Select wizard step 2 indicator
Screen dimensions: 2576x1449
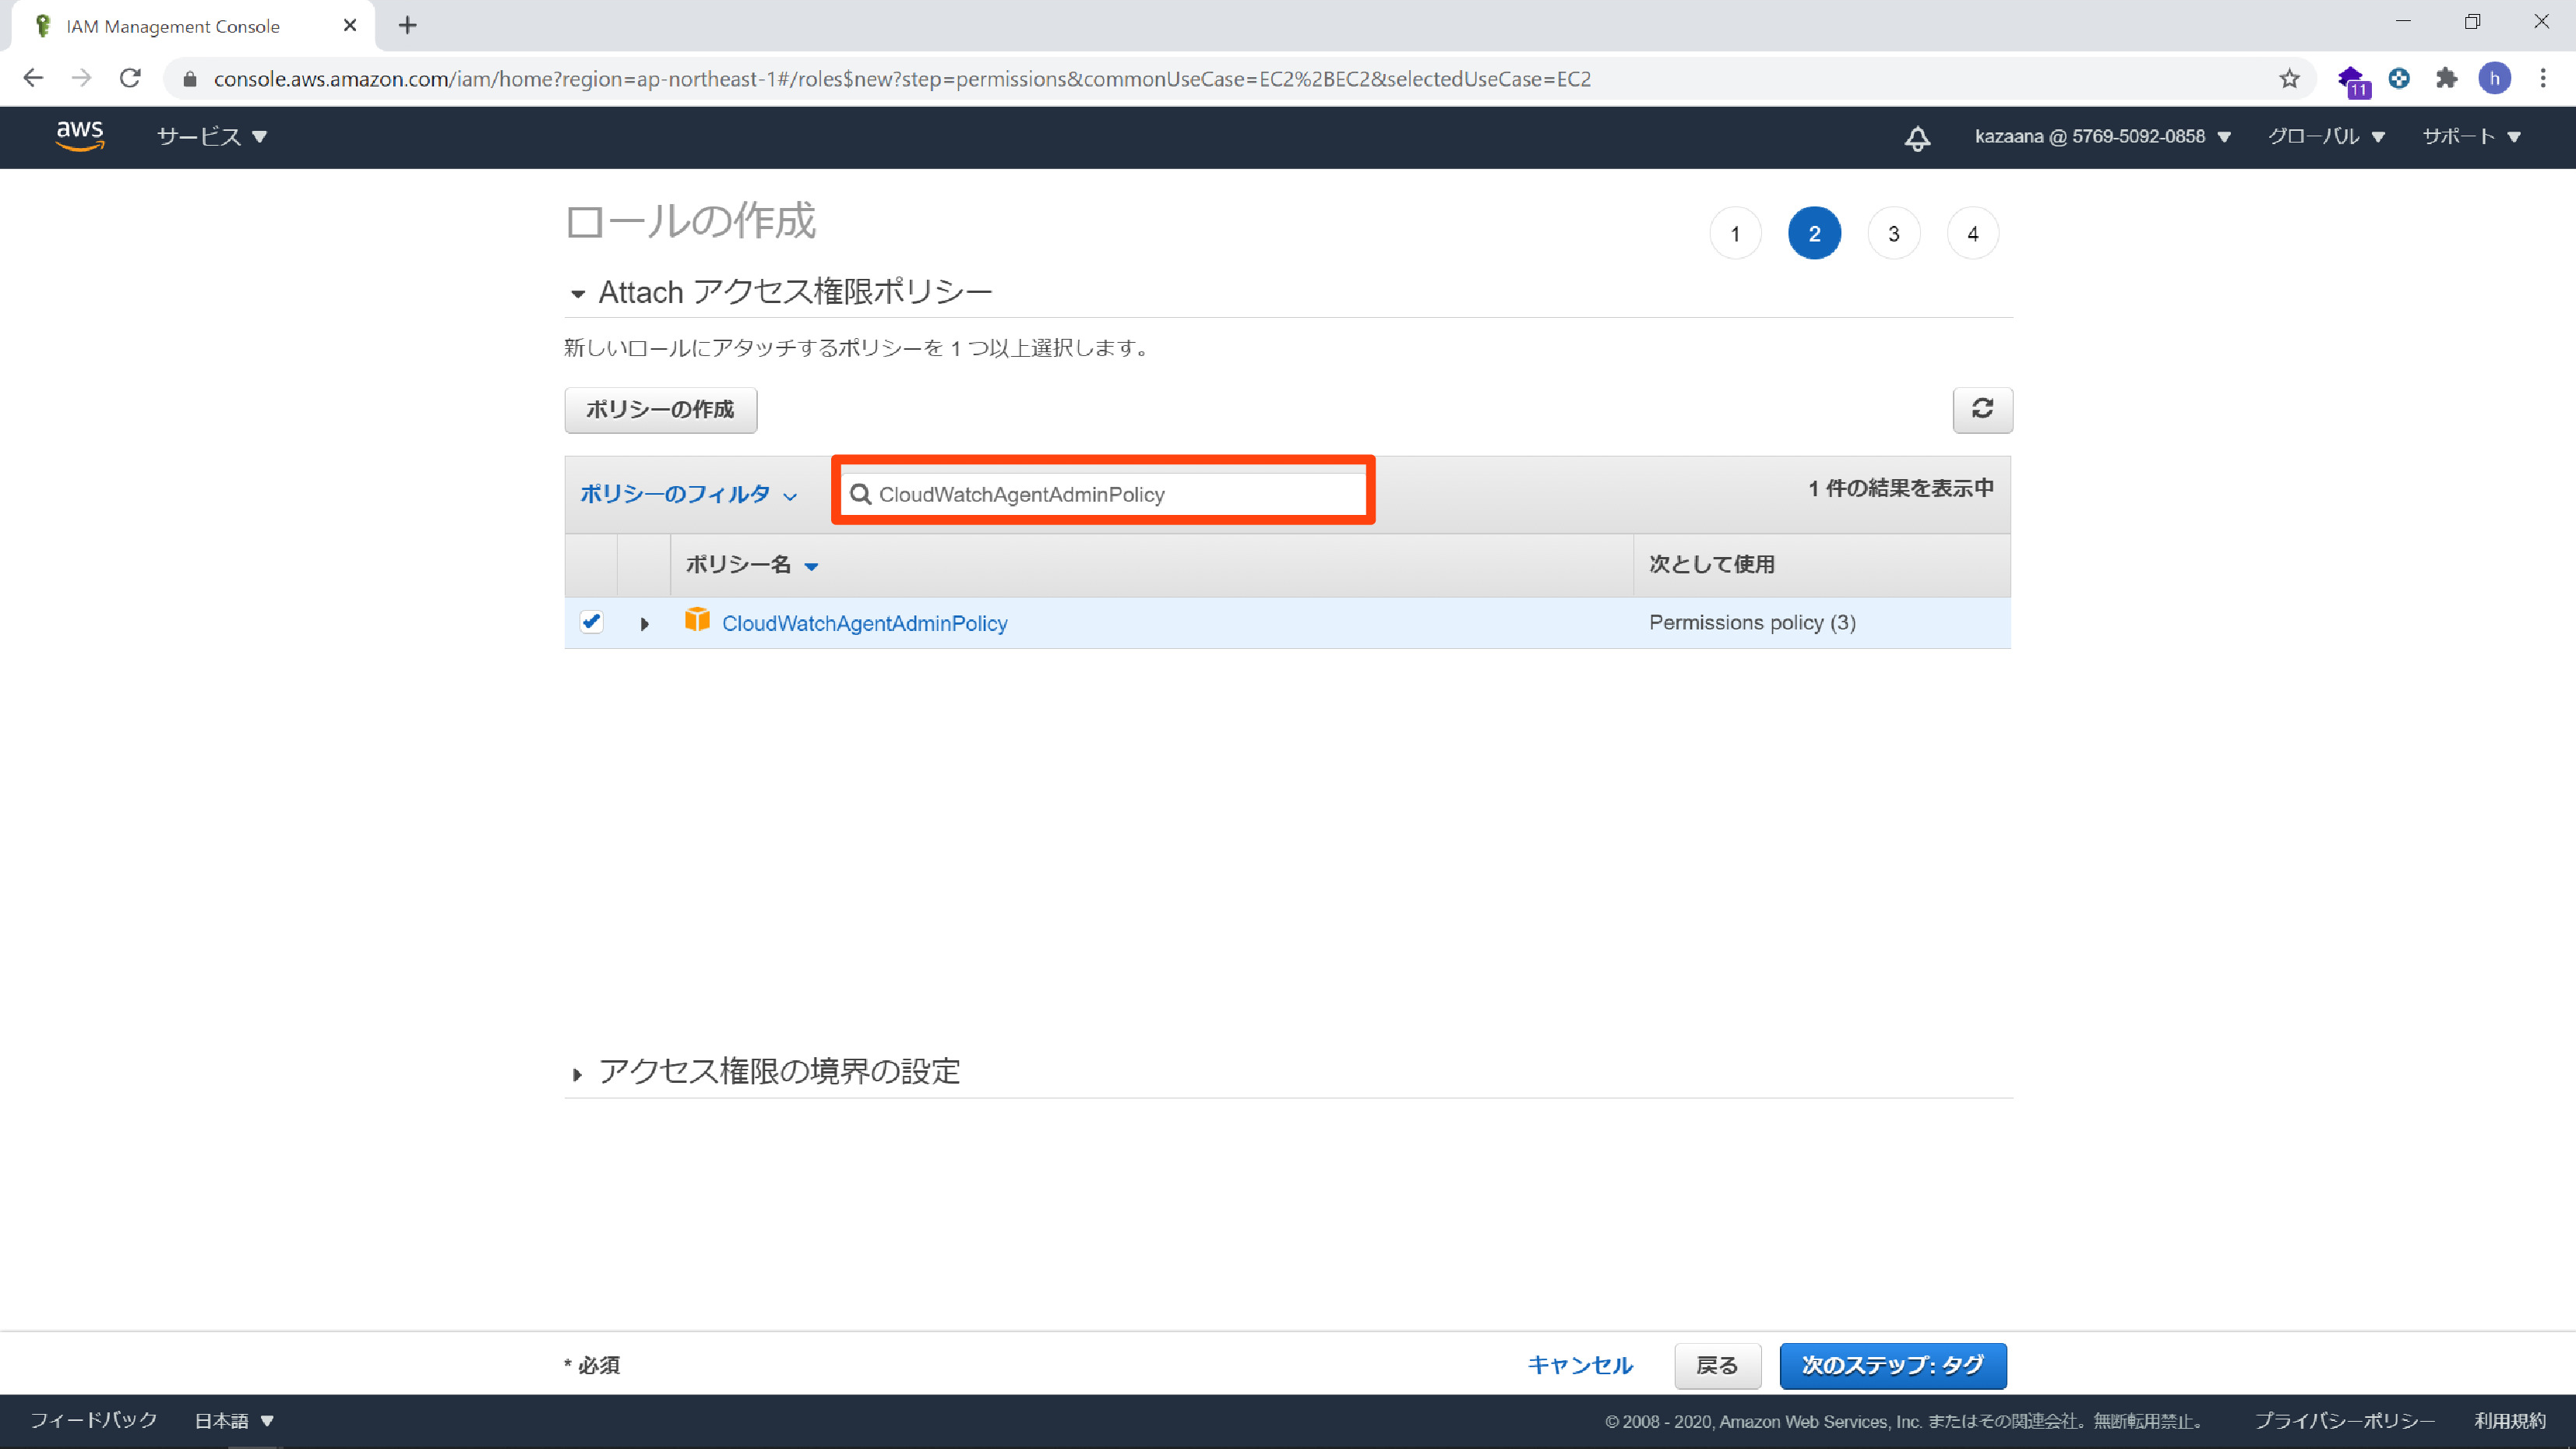tap(1814, 233)
